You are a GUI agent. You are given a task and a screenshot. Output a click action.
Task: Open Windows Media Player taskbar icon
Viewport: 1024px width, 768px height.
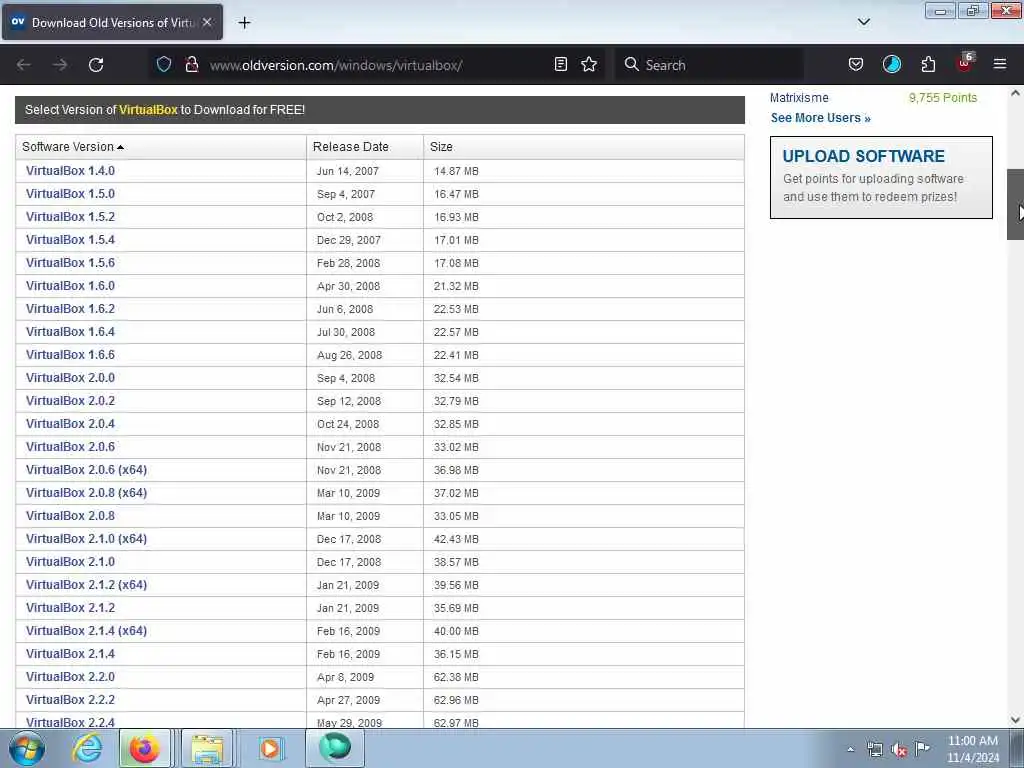pos(270,748)
